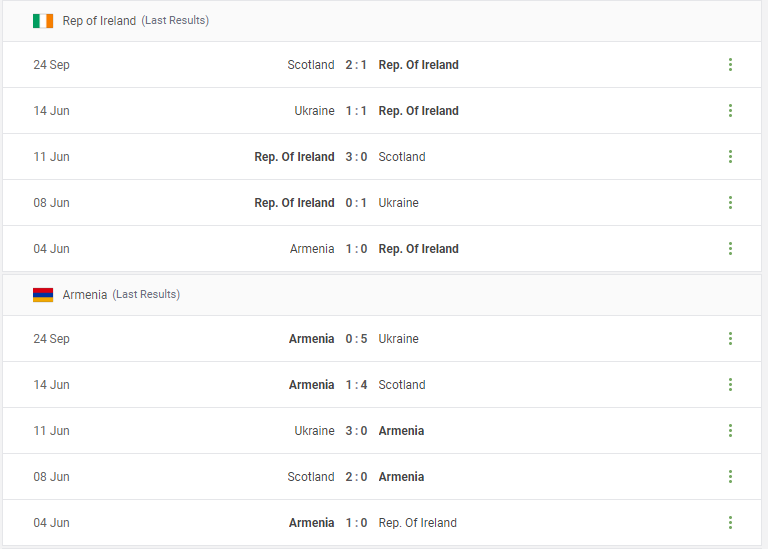Screen dimensions: 768x549
Task: Open more options for Ukraine 3:0 Armenia match
Action: [730, 431]
